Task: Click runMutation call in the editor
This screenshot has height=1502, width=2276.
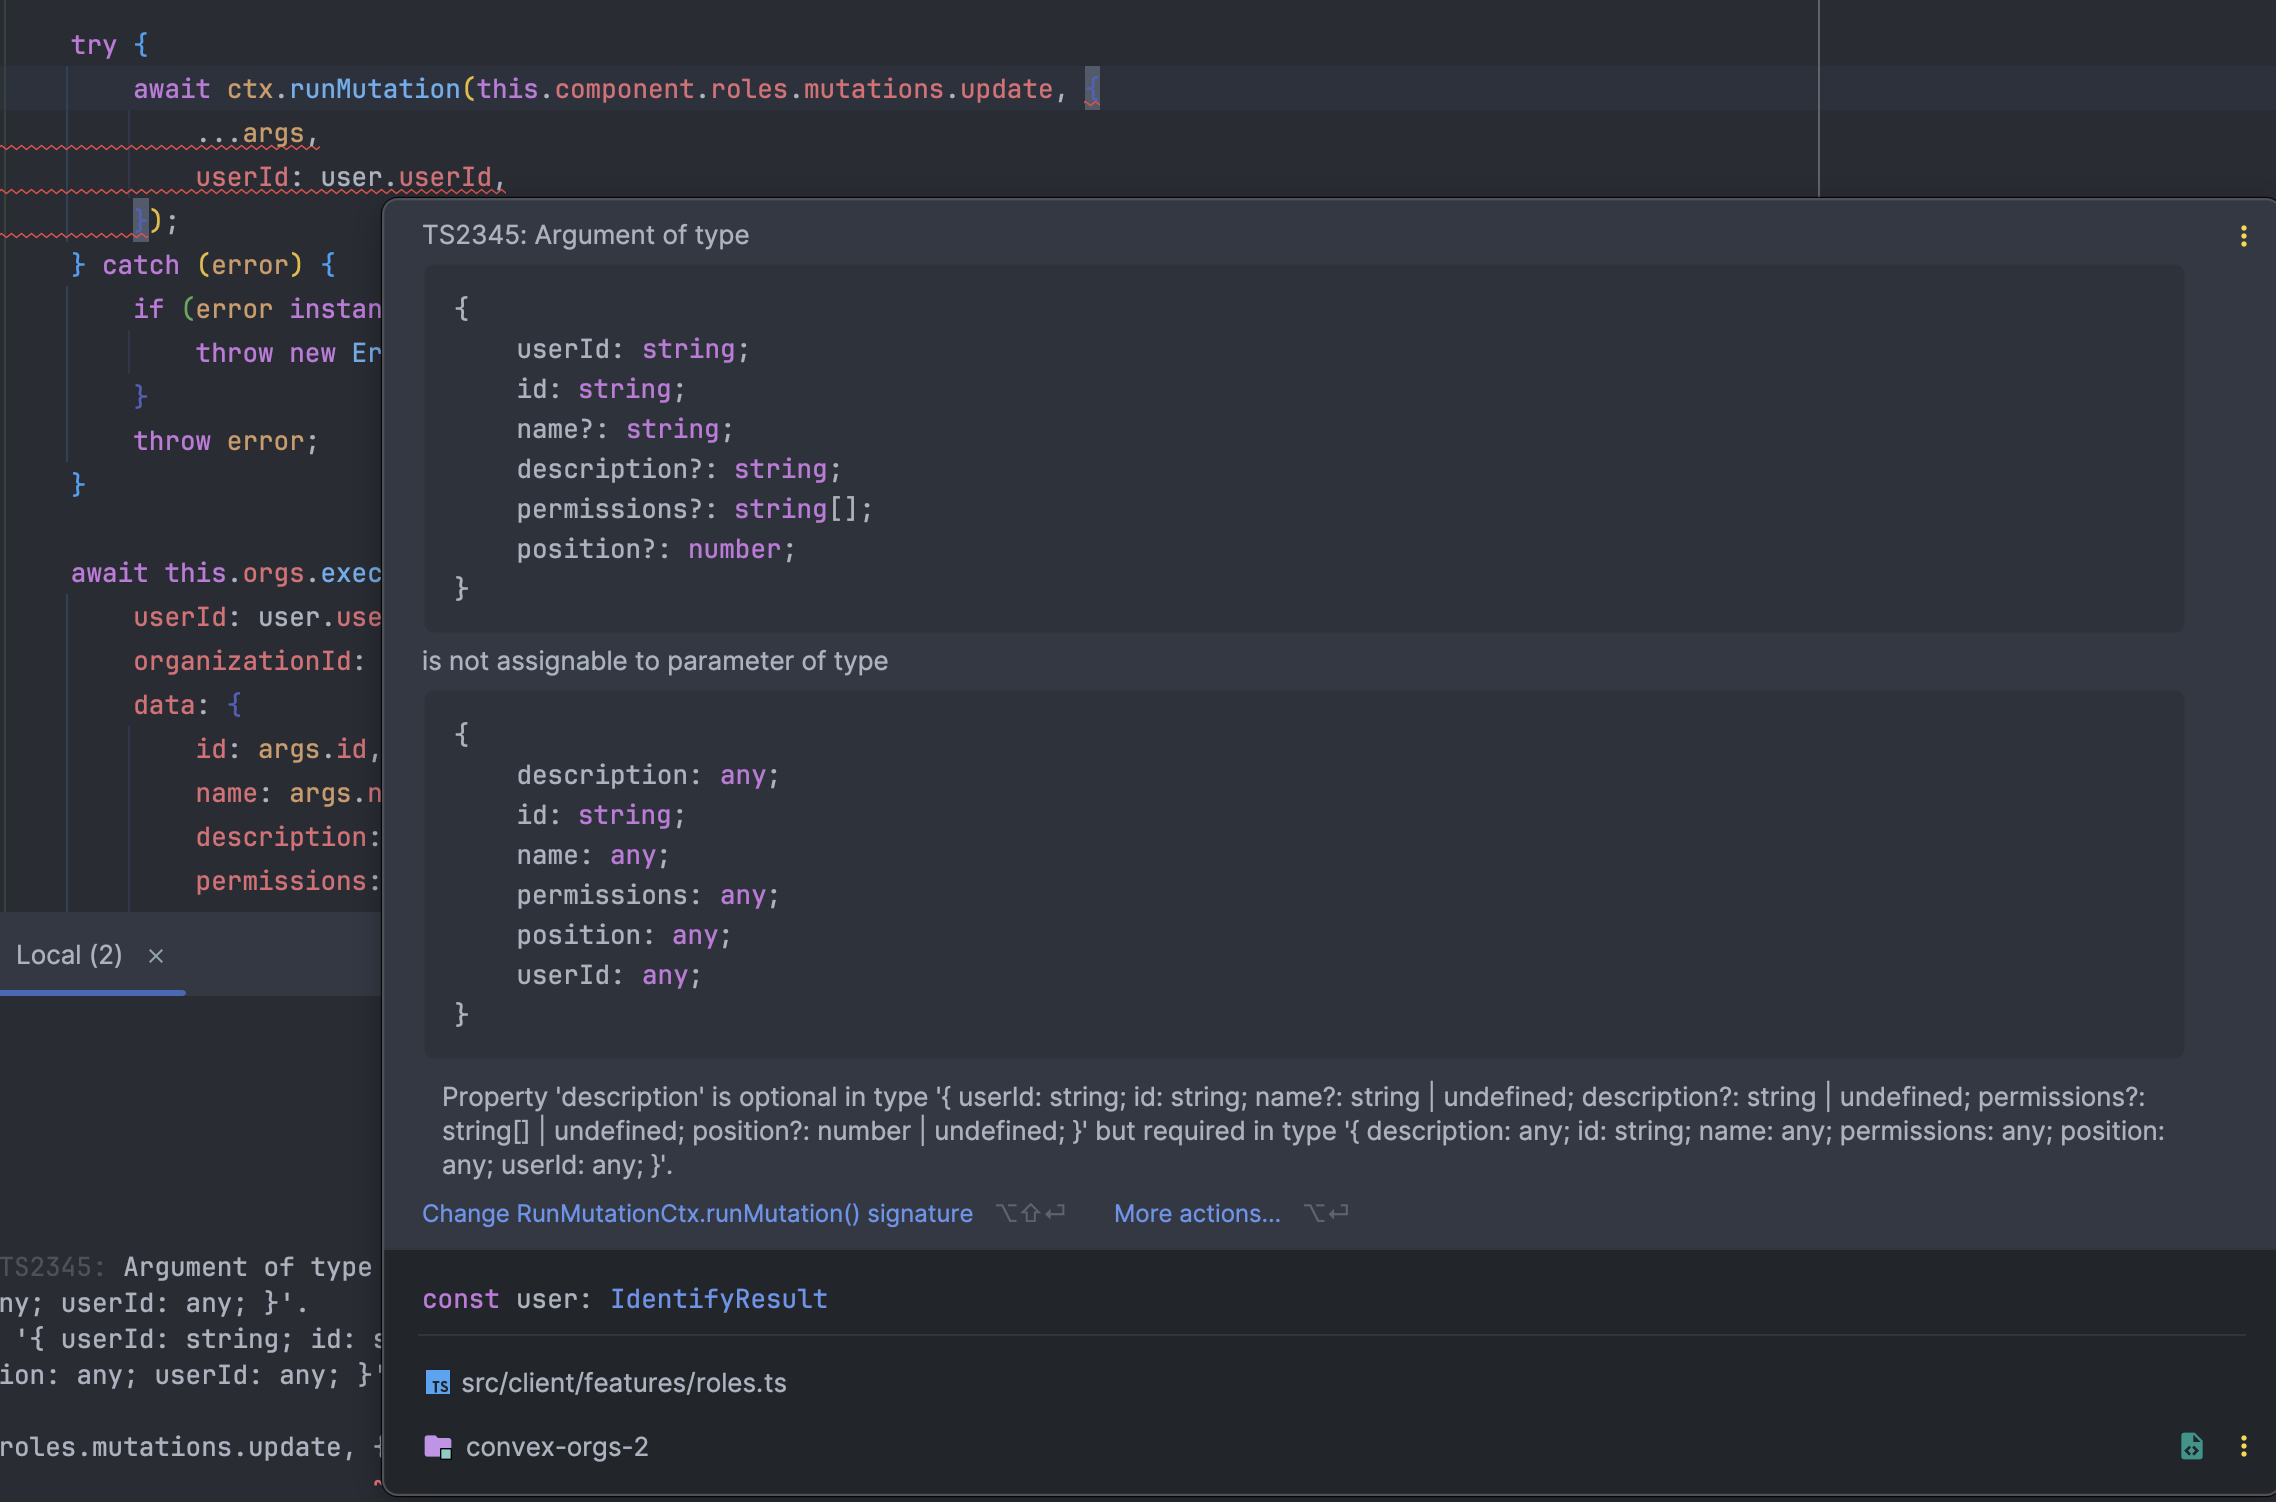Action: click(x=374, y=89)
